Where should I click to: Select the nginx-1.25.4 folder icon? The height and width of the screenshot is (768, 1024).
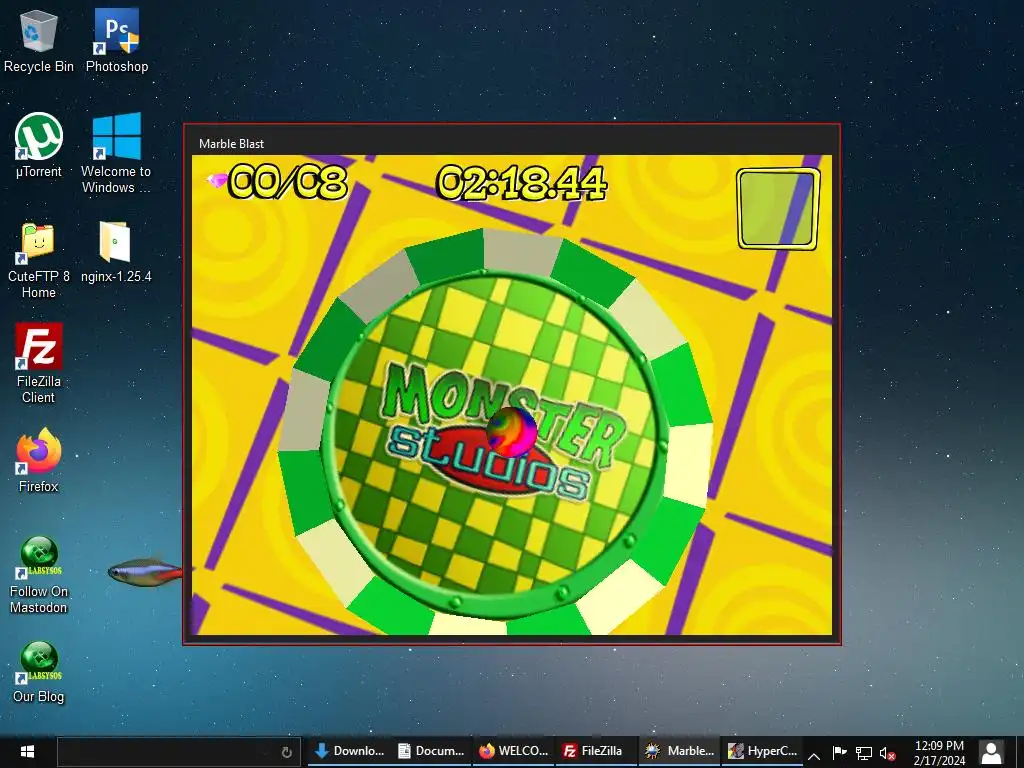coord(116,251)
